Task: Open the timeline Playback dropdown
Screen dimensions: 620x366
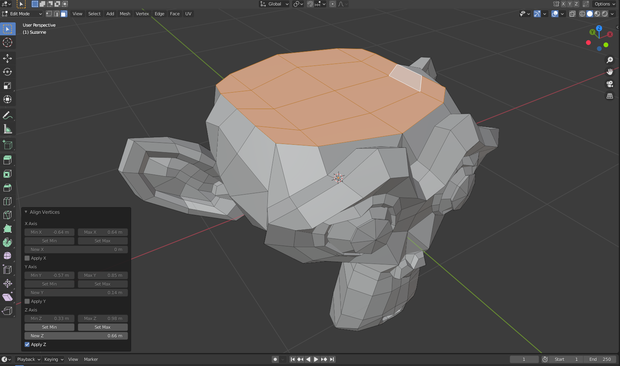Action: point(28,359)
